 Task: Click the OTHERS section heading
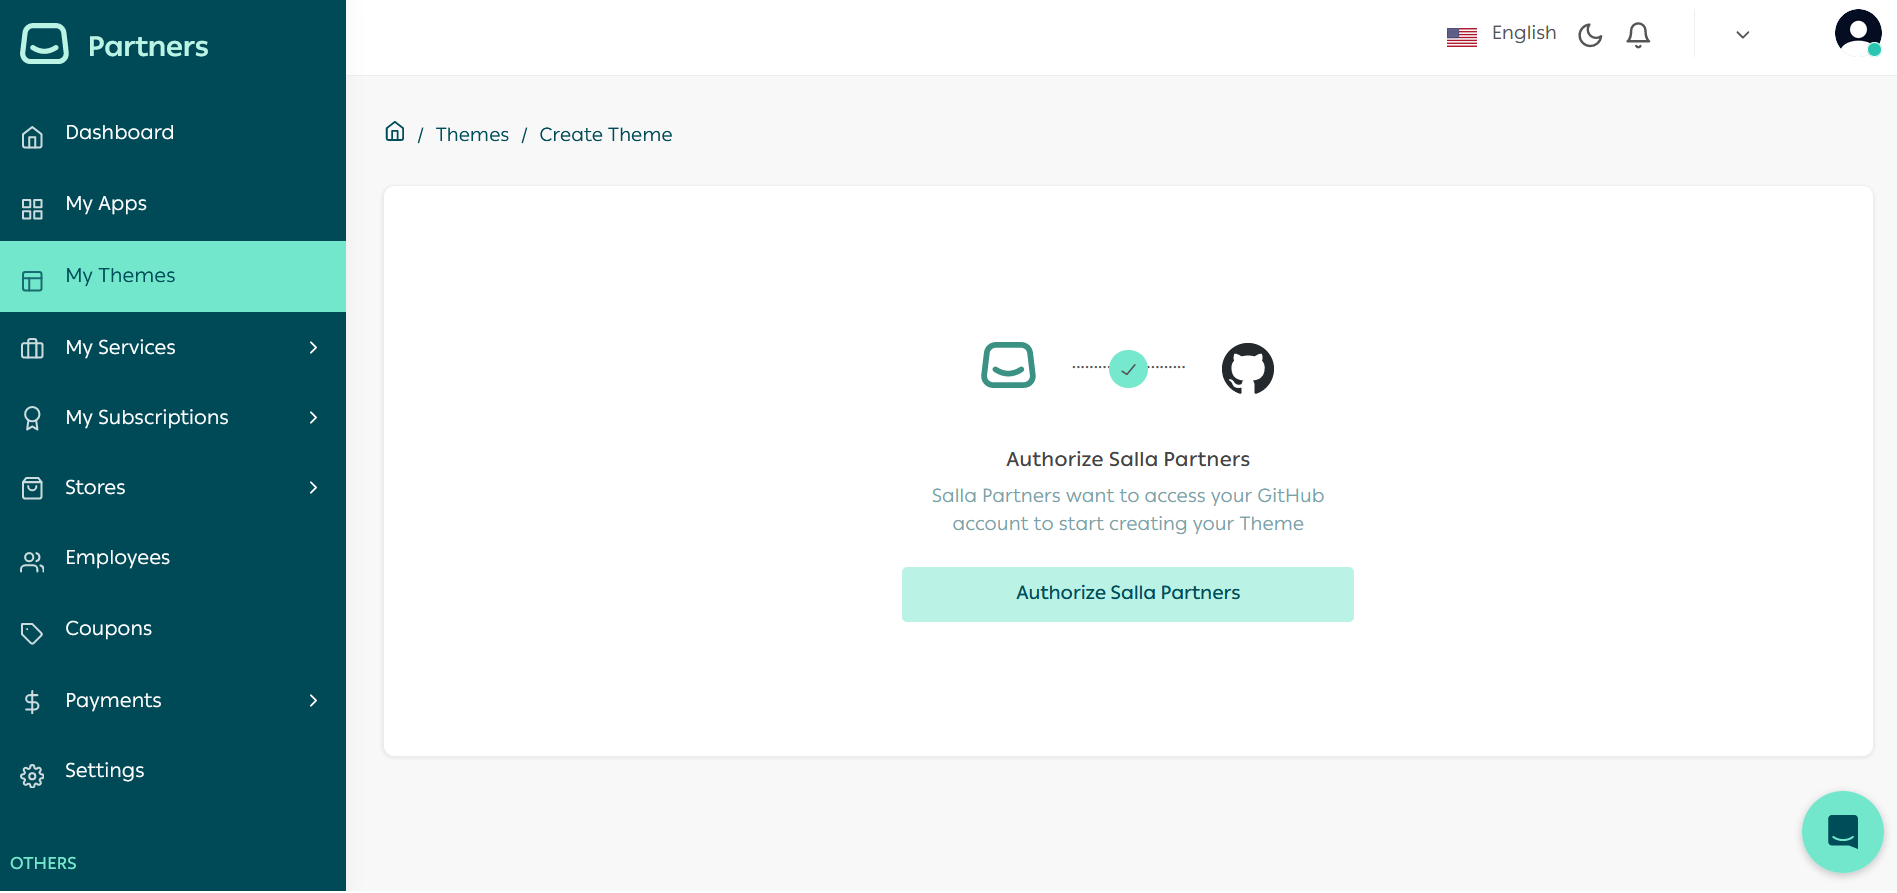coord(43,863)
